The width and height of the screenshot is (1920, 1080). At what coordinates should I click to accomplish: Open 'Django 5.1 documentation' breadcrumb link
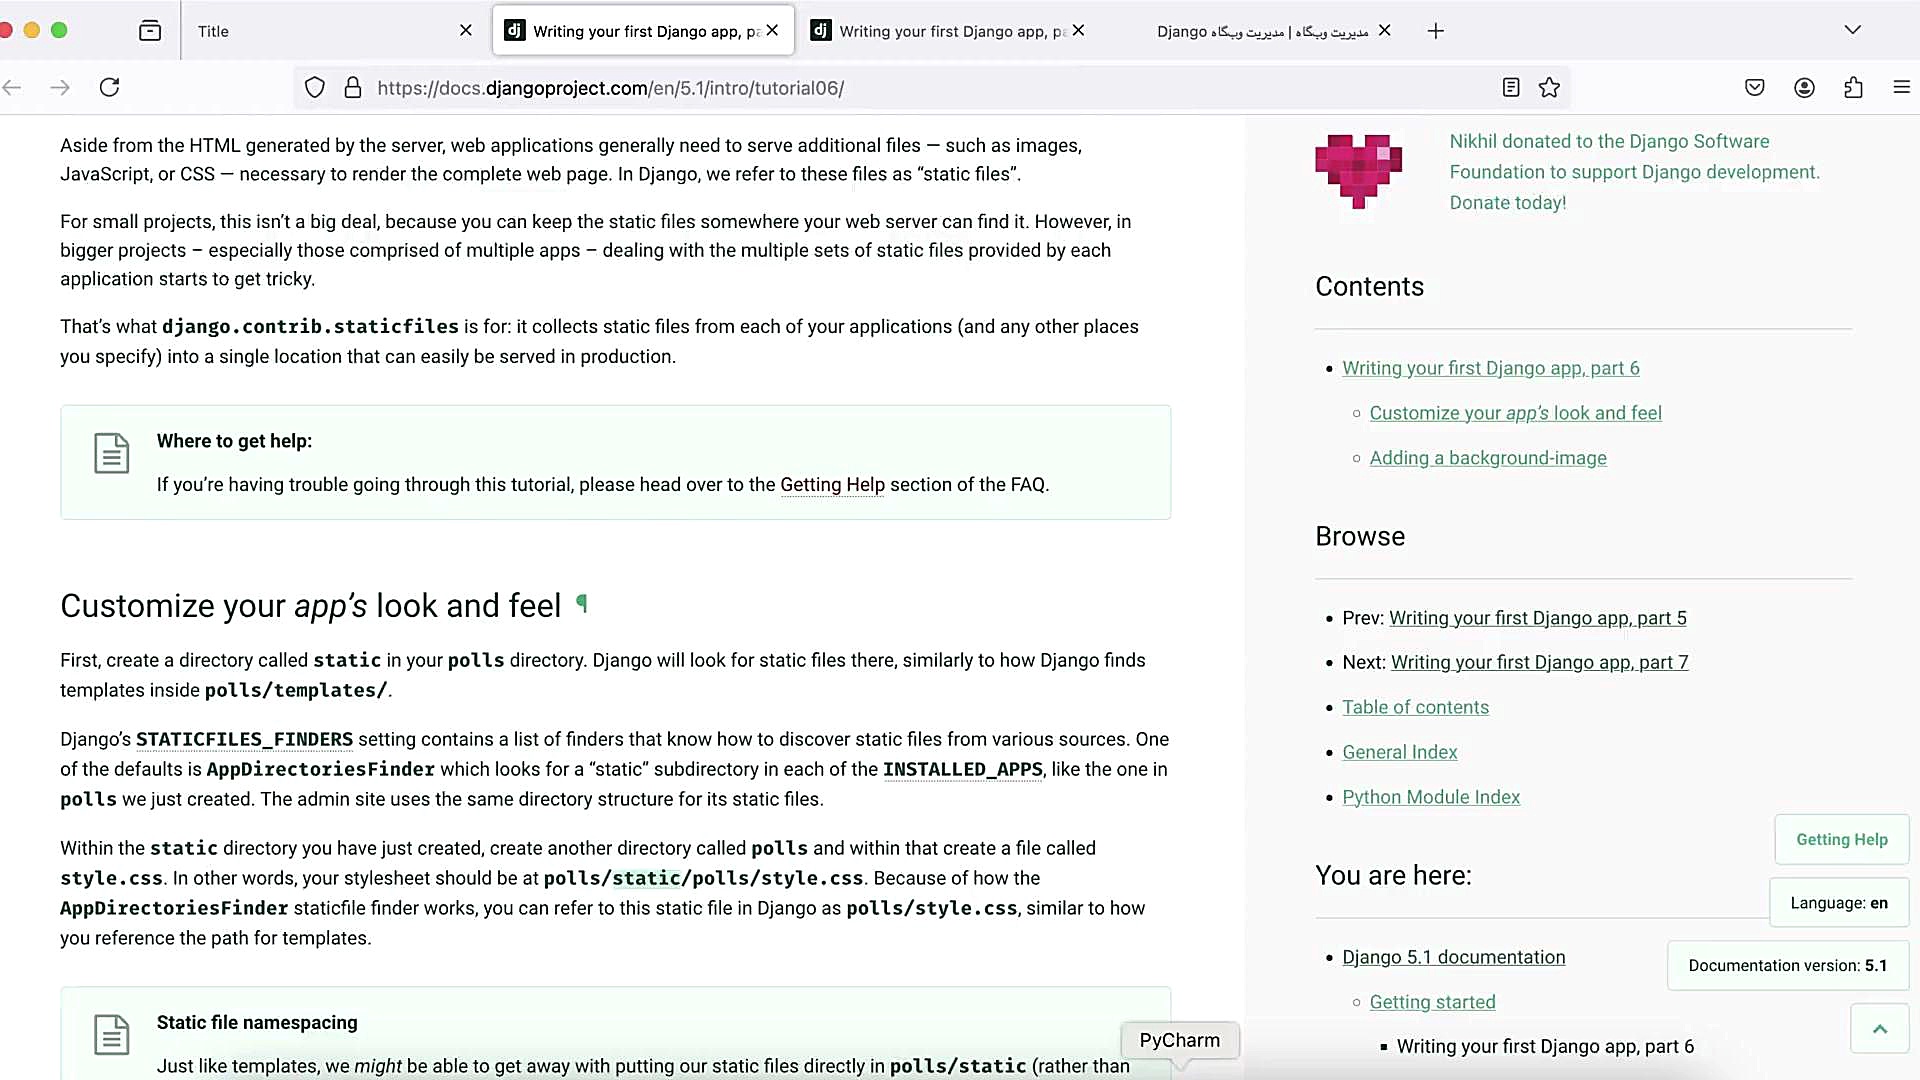(x=1454, y=958)
